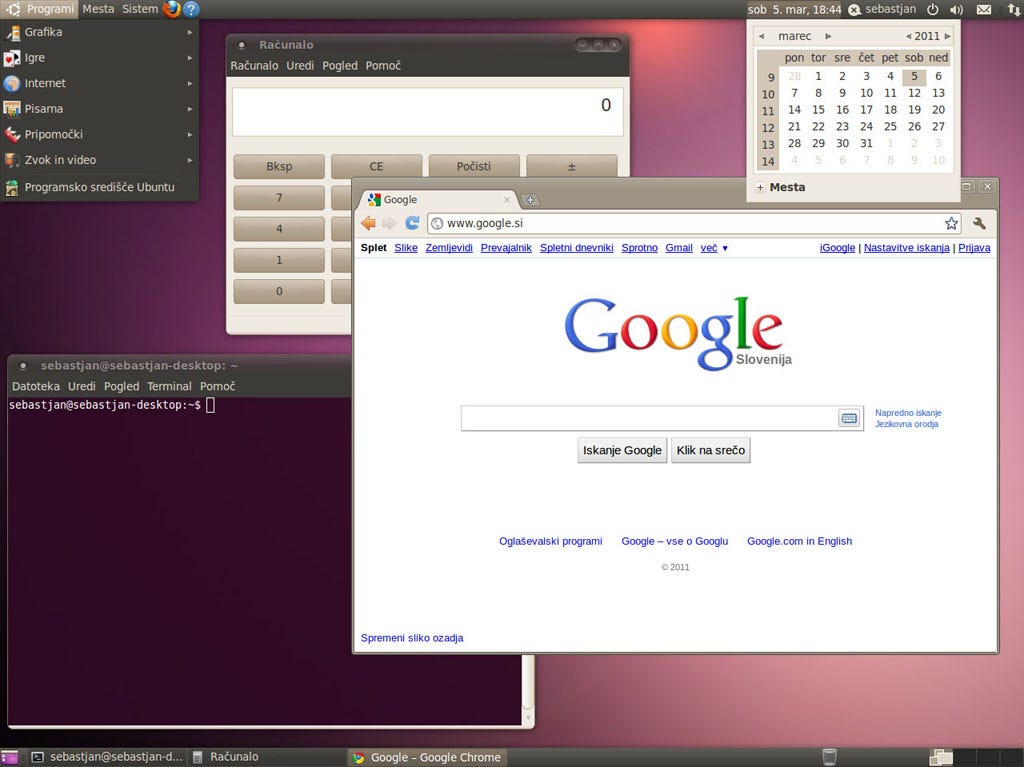Image resolution: width=1024 pixels, height=767 pixels.
Task: Click the date and time in top panel
Action: pos(794,9)
